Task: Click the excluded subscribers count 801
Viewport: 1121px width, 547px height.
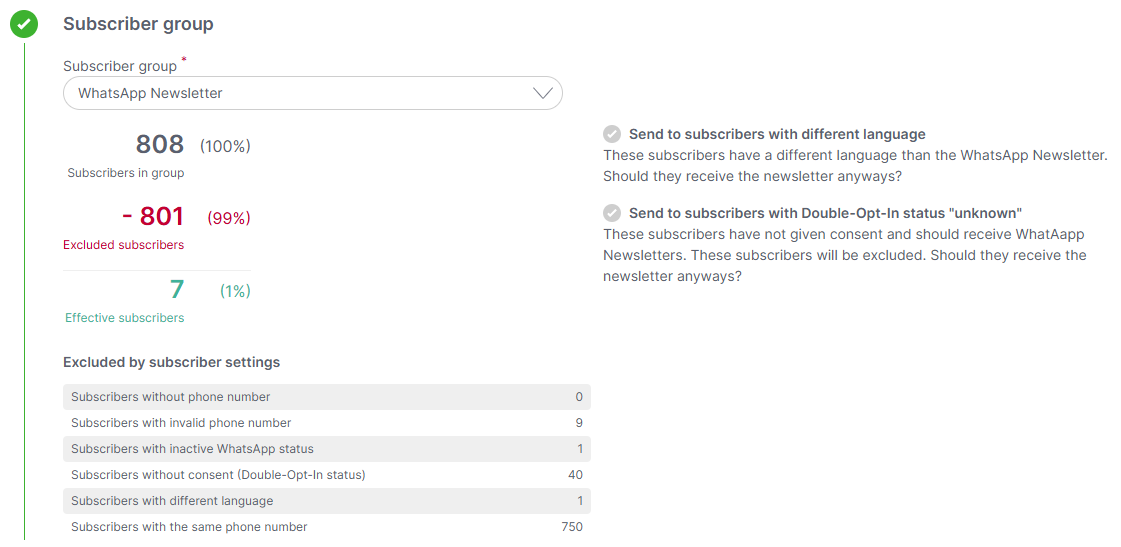Action: pos(152,217)
